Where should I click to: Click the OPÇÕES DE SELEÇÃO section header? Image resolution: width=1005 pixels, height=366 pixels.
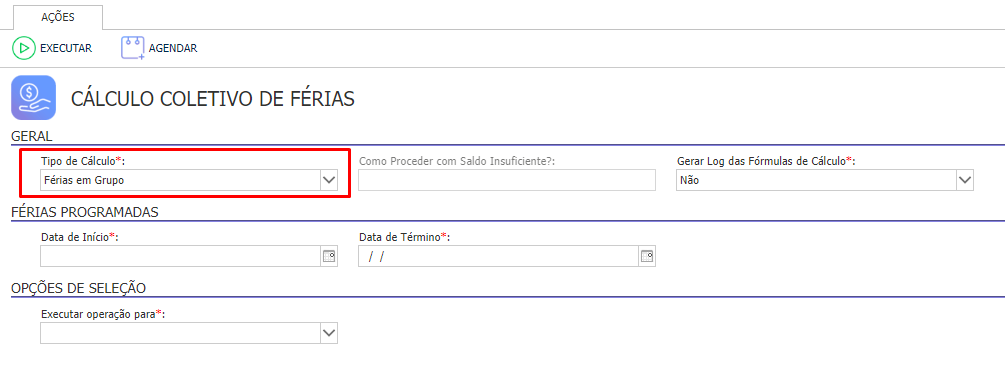click(78, 288)
